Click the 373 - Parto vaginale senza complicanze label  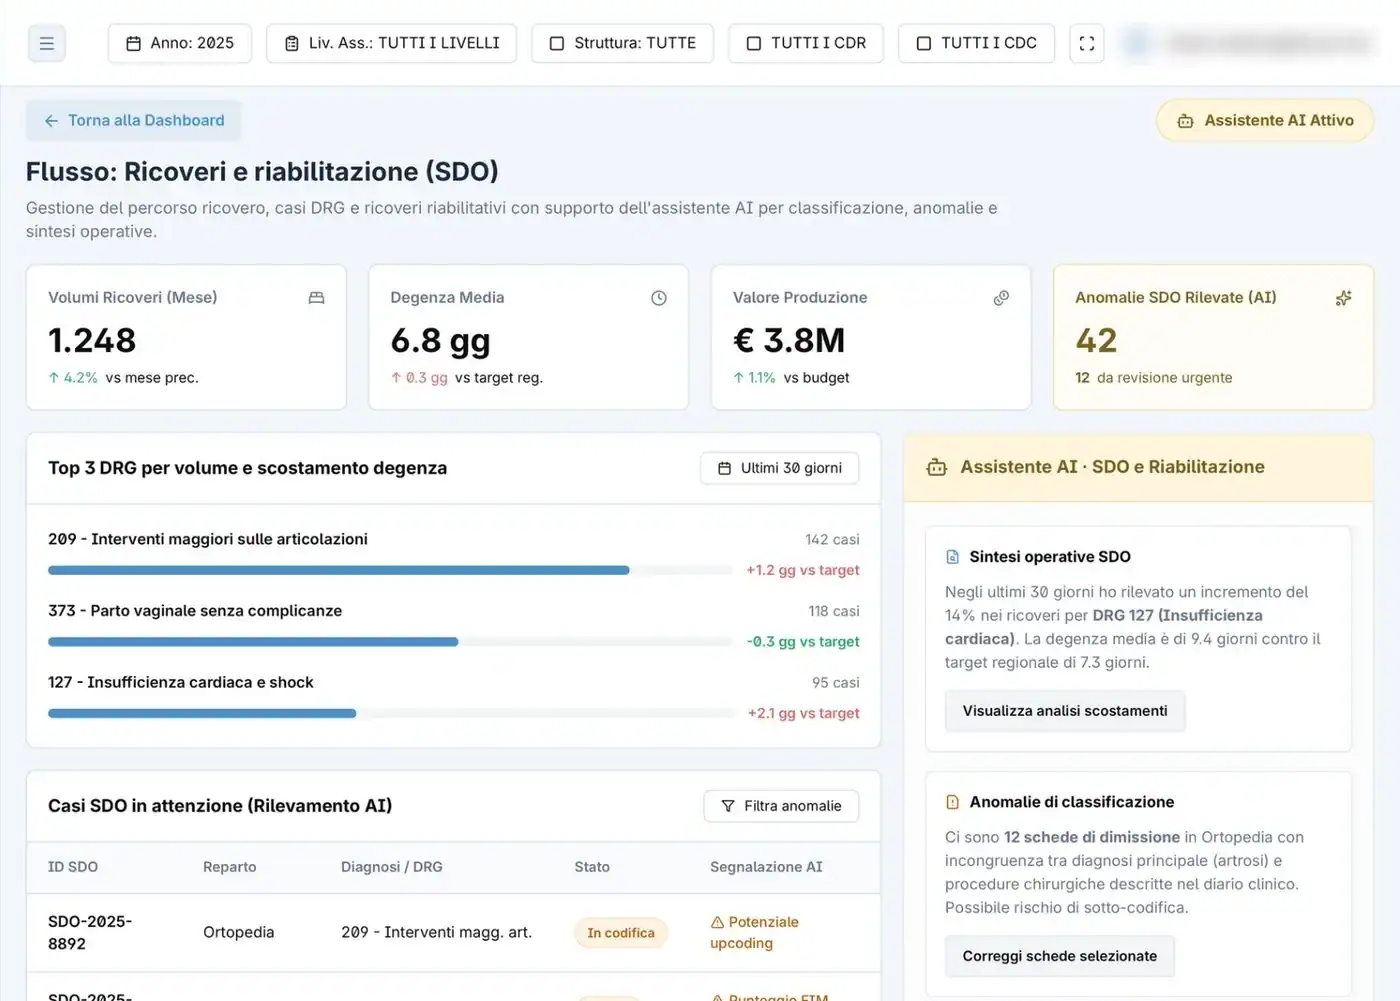[x=195, y=611]
